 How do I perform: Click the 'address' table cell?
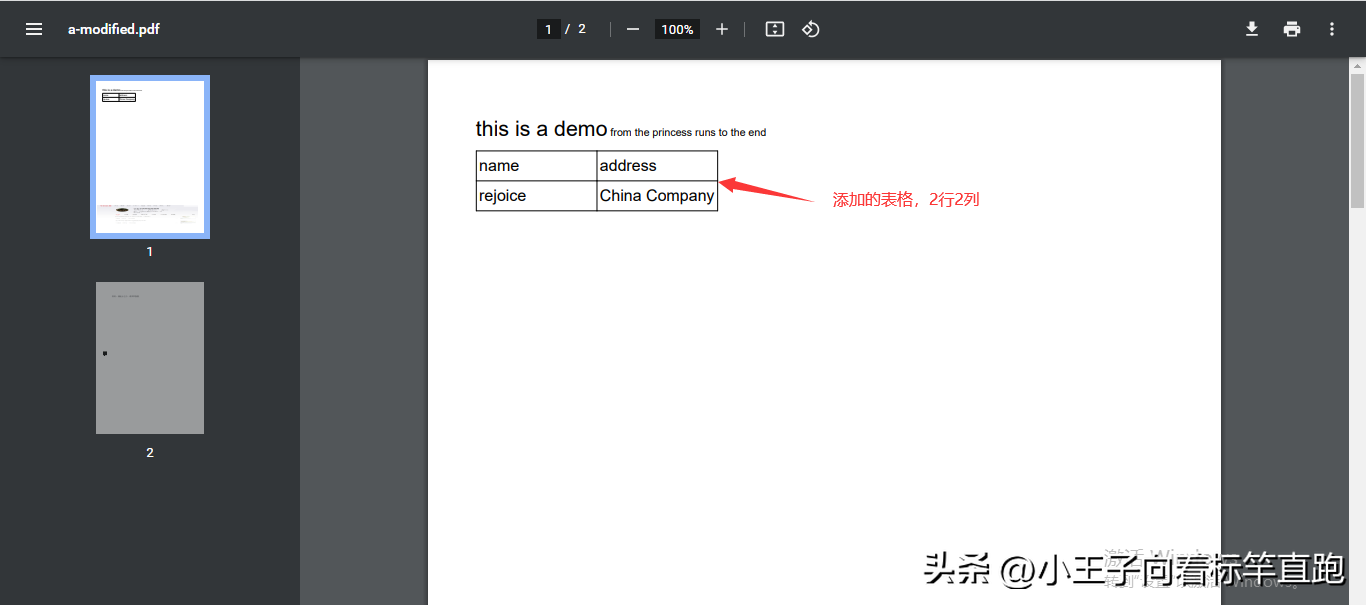click(x=657, y=166)
